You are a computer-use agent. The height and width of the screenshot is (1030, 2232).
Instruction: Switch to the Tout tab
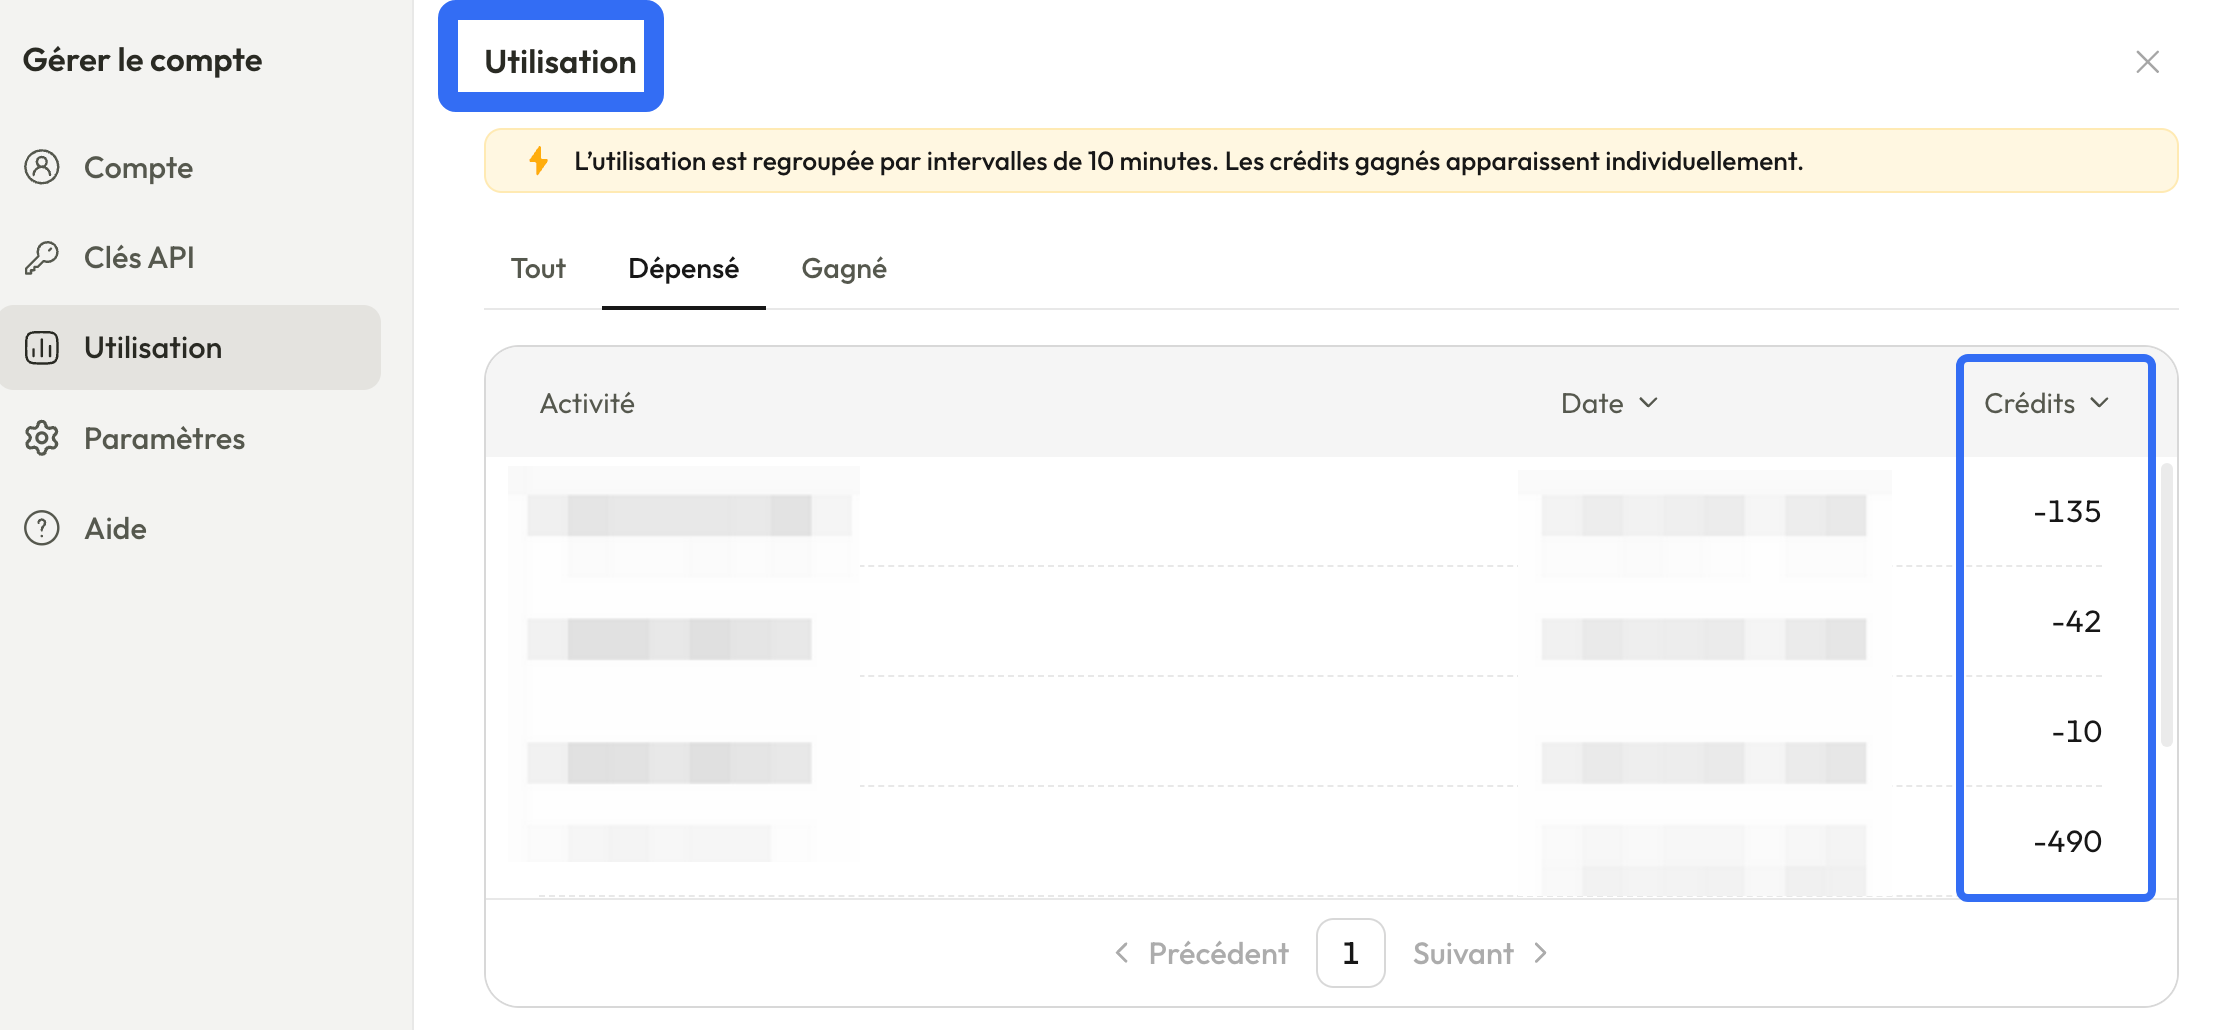(x=538, y=268)
